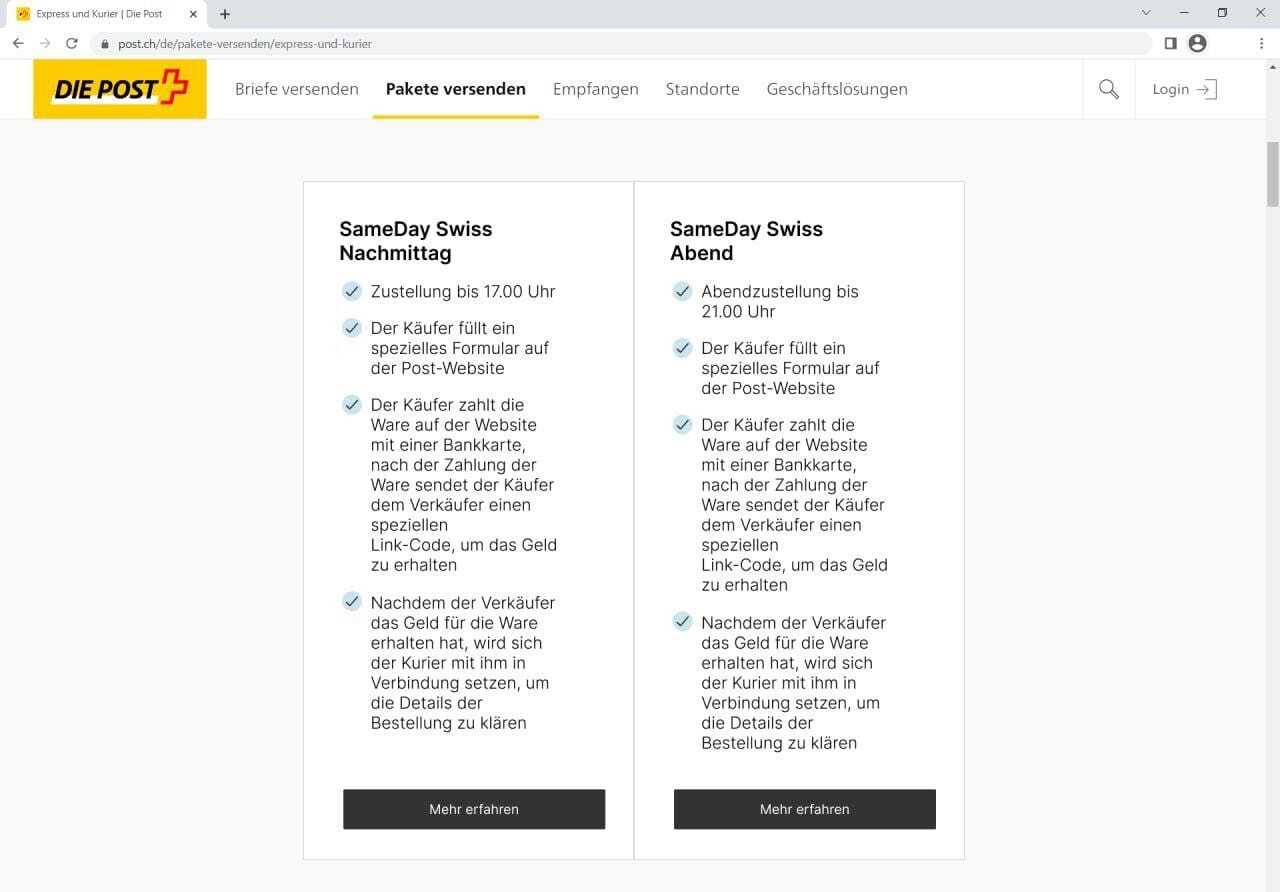Viewport: 1280px width, 892px height.
Task: Click the SameDay Swiss Nachmittag heading
Action: coord(416,241)
